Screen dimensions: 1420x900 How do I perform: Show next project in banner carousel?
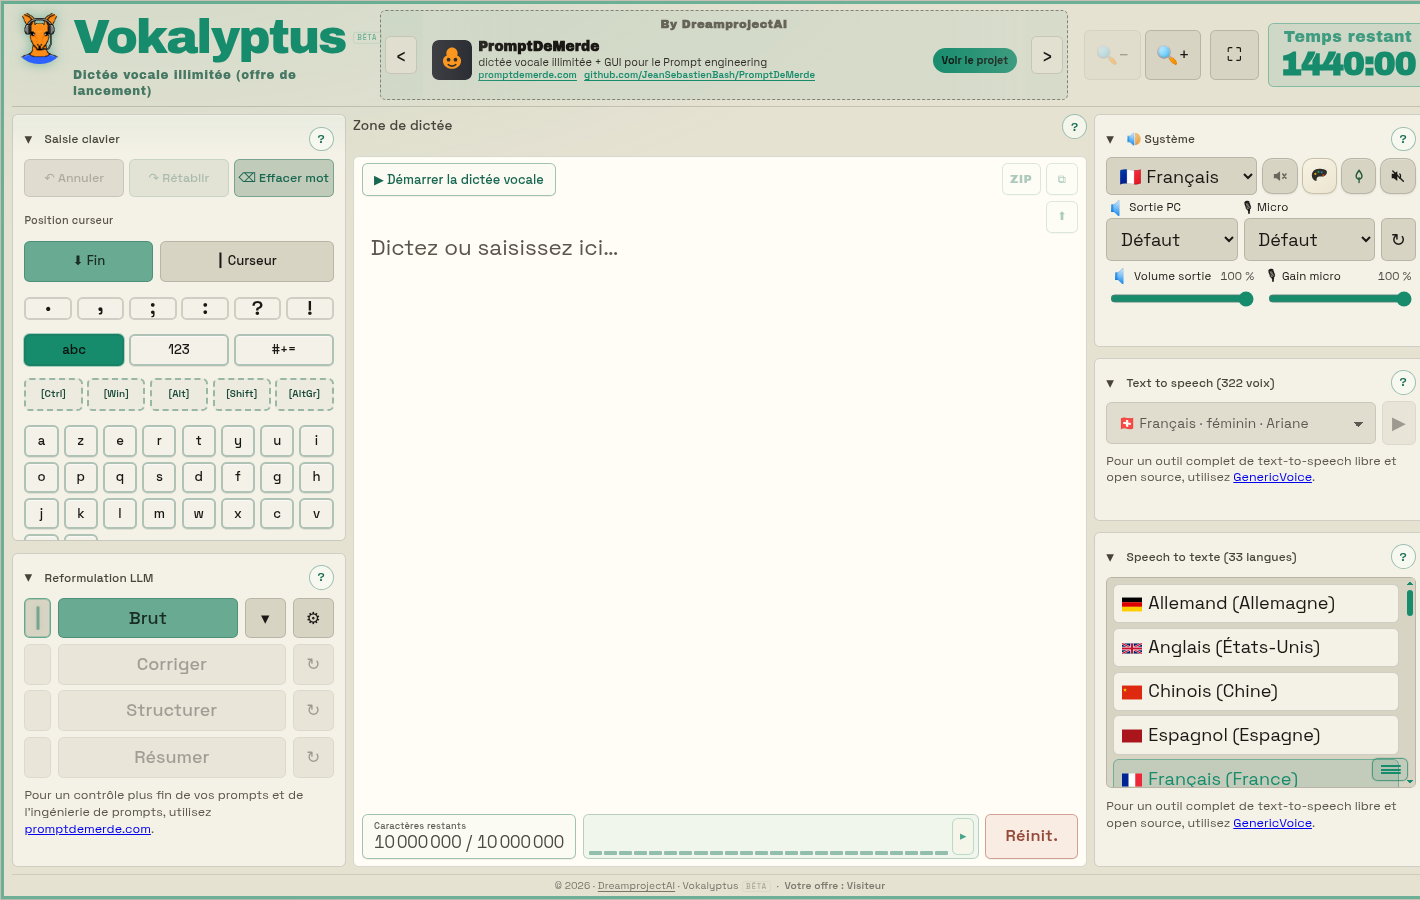(x=1047, y=56)
